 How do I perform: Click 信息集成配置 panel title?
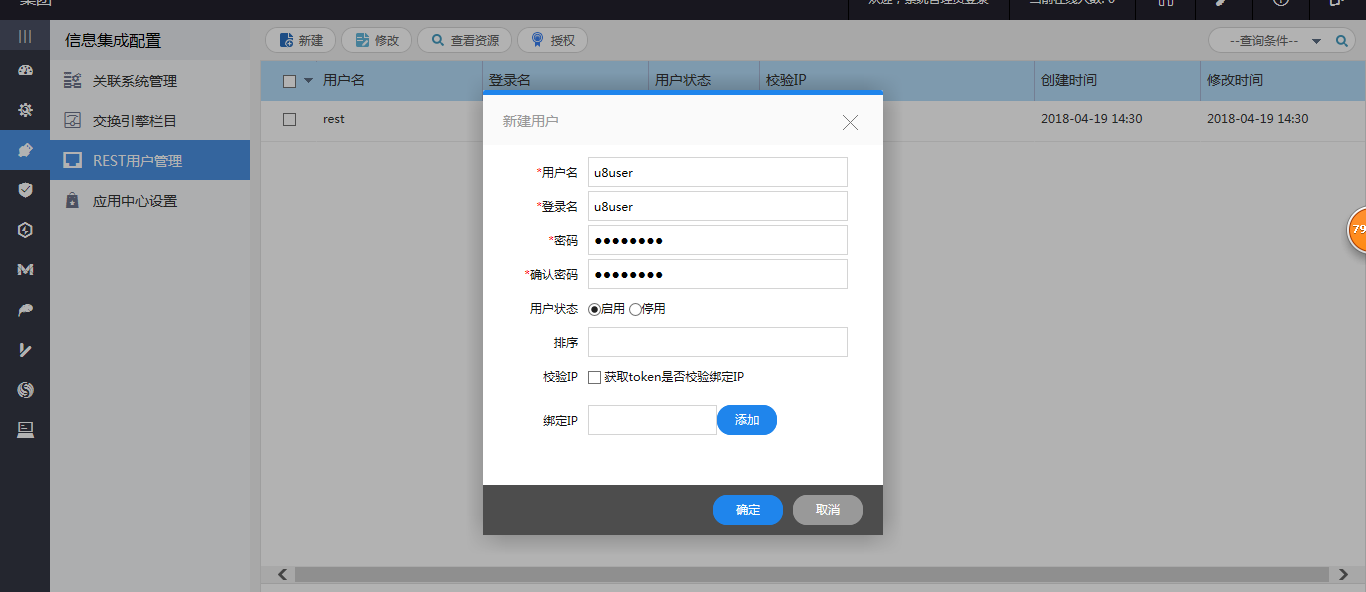click(x=113, y=41)
